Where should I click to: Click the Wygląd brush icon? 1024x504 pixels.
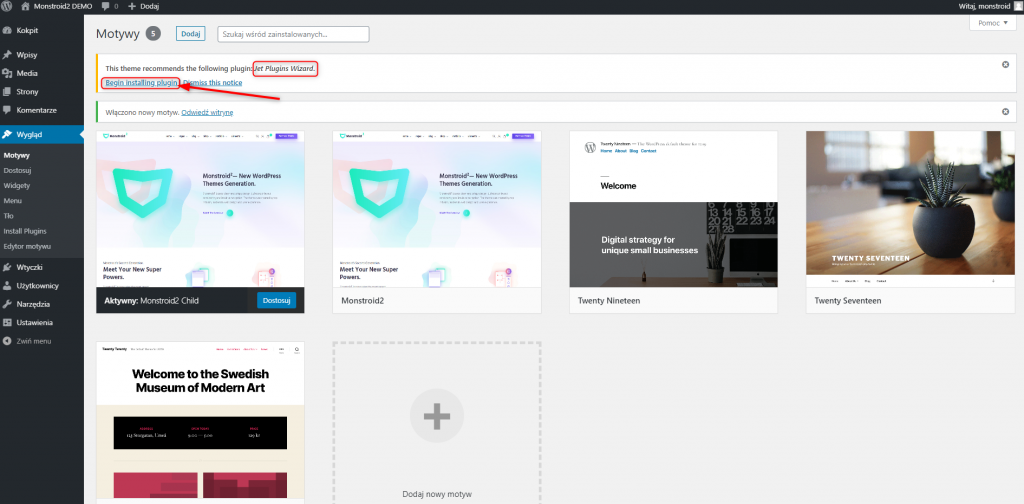pyautogui.click(x=7, y=134)
